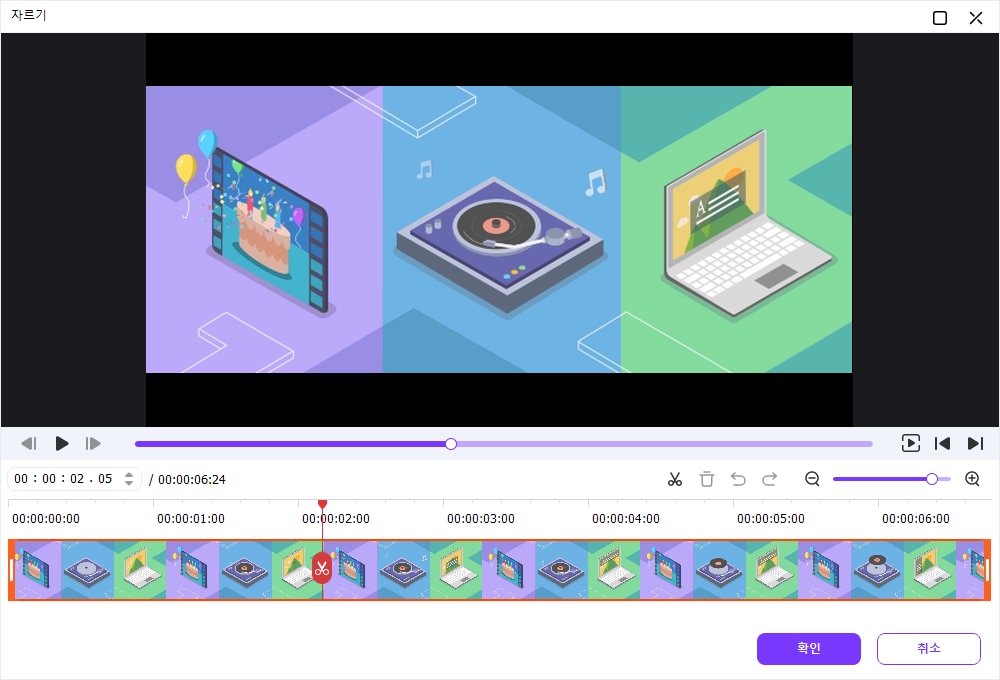Image resolution: width=1000 pixels, height=680 pixels.
Task: Step forward to the next frame
Action: pos(93,443)
